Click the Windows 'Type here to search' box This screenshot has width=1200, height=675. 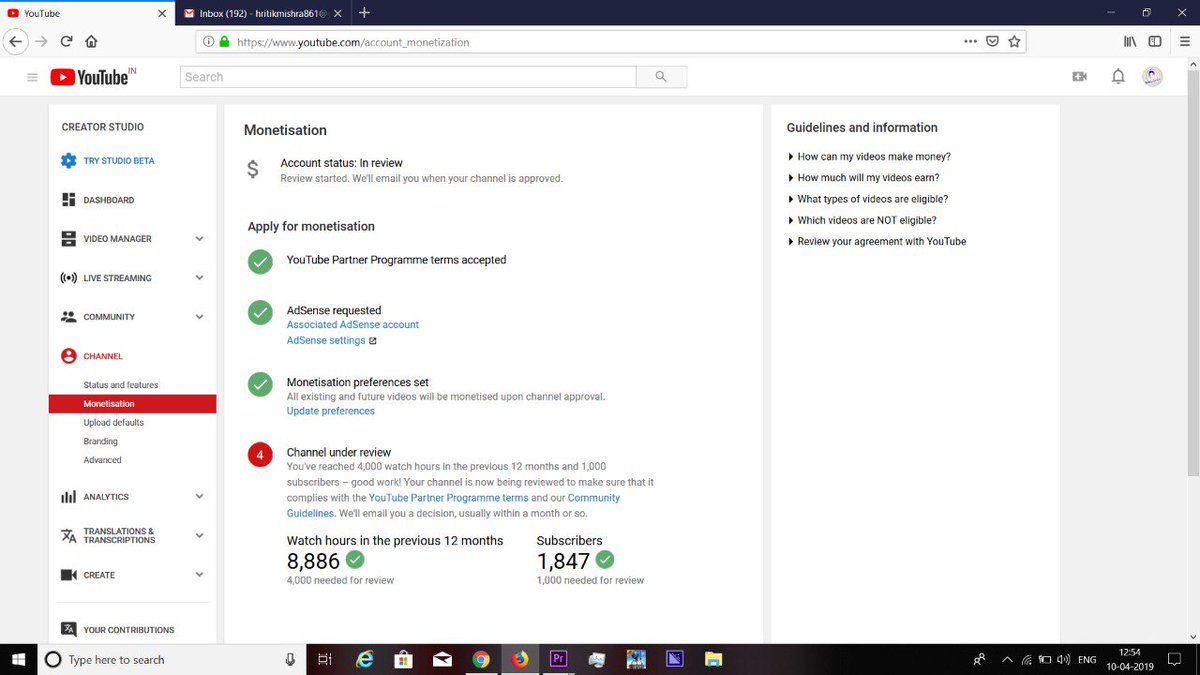172,659
